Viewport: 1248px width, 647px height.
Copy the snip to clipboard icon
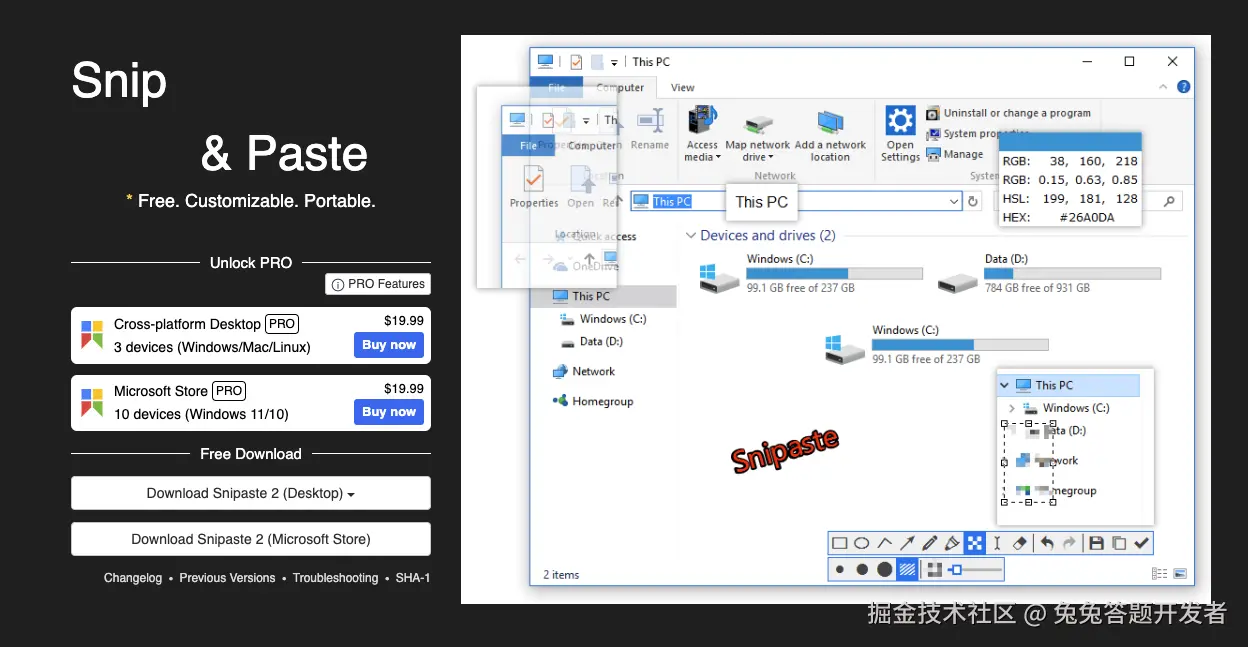(1119, 543)
